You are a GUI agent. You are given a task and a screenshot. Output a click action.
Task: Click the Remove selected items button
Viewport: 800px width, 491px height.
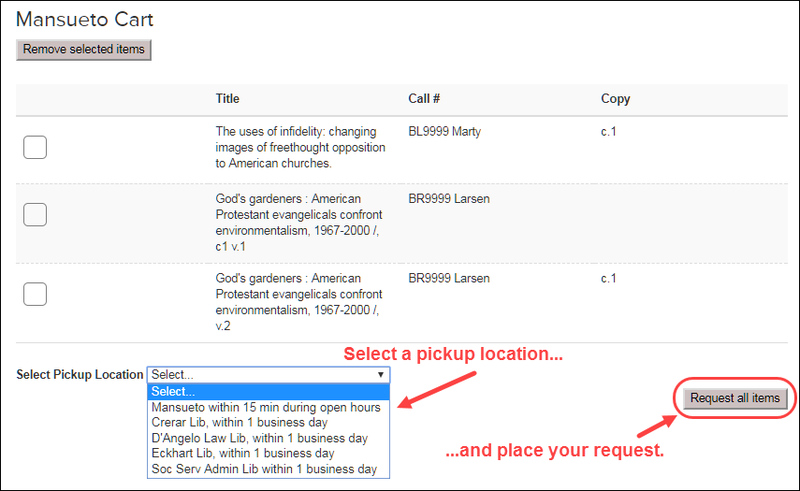(84, 50)
